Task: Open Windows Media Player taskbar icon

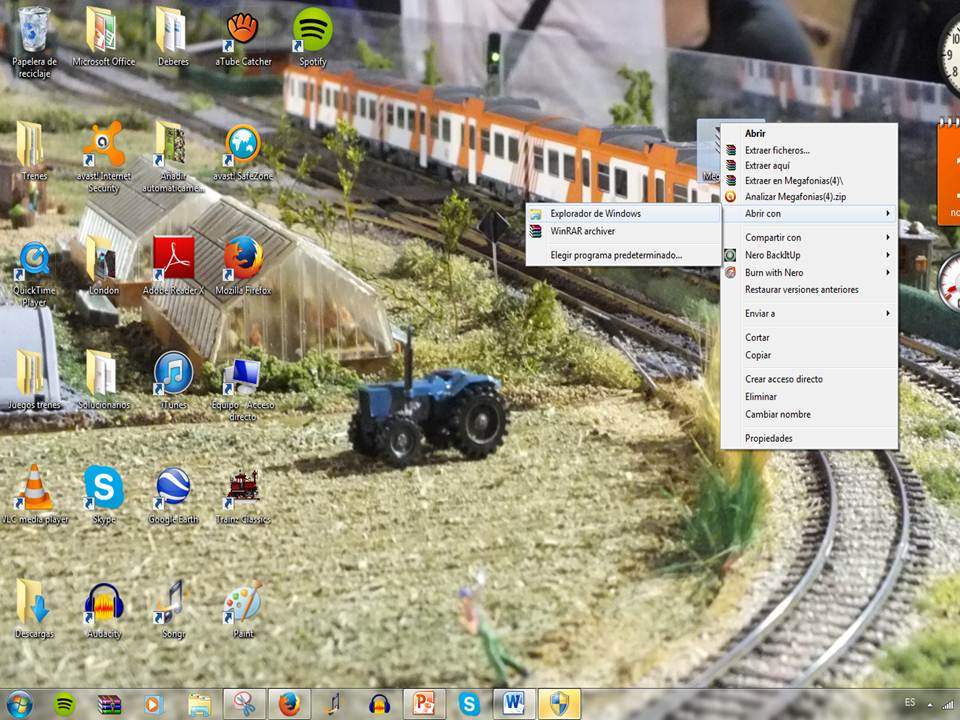Action: coord(154,705)
